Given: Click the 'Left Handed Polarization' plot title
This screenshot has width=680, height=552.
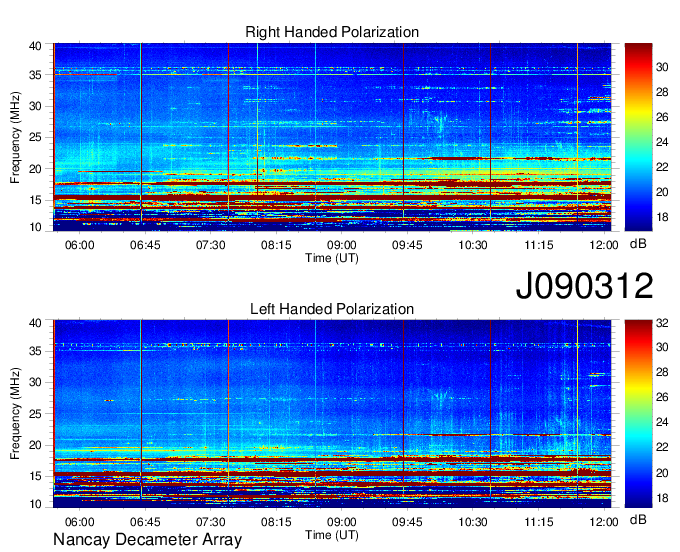Looking at the screenshot, I should tap(332, 309).
